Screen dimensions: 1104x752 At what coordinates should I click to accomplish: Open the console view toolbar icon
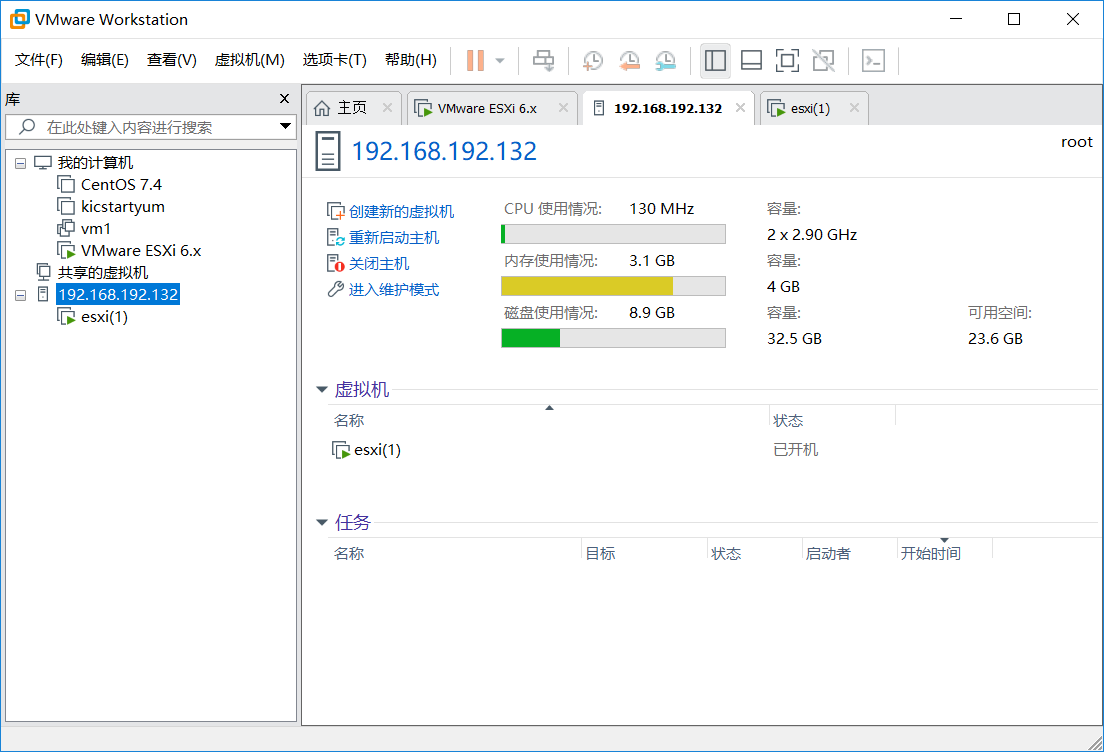(873, 61)
